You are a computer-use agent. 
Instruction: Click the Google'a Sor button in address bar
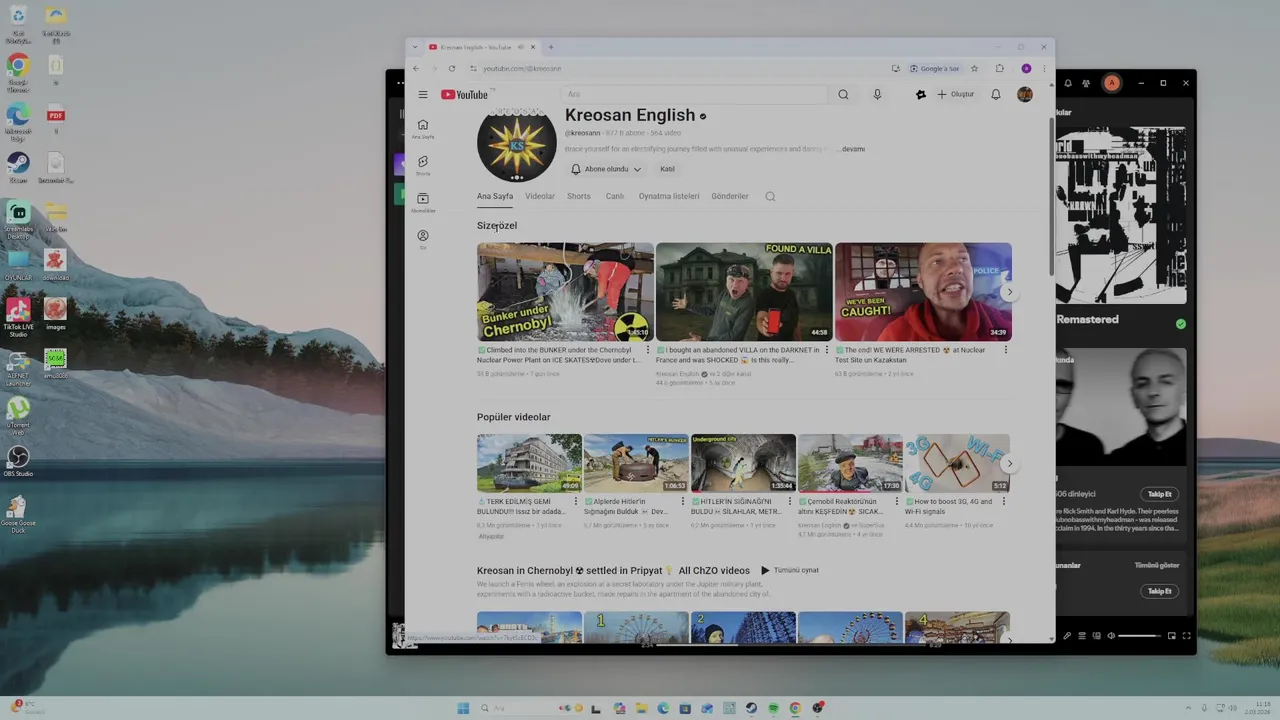pos(935,69)
